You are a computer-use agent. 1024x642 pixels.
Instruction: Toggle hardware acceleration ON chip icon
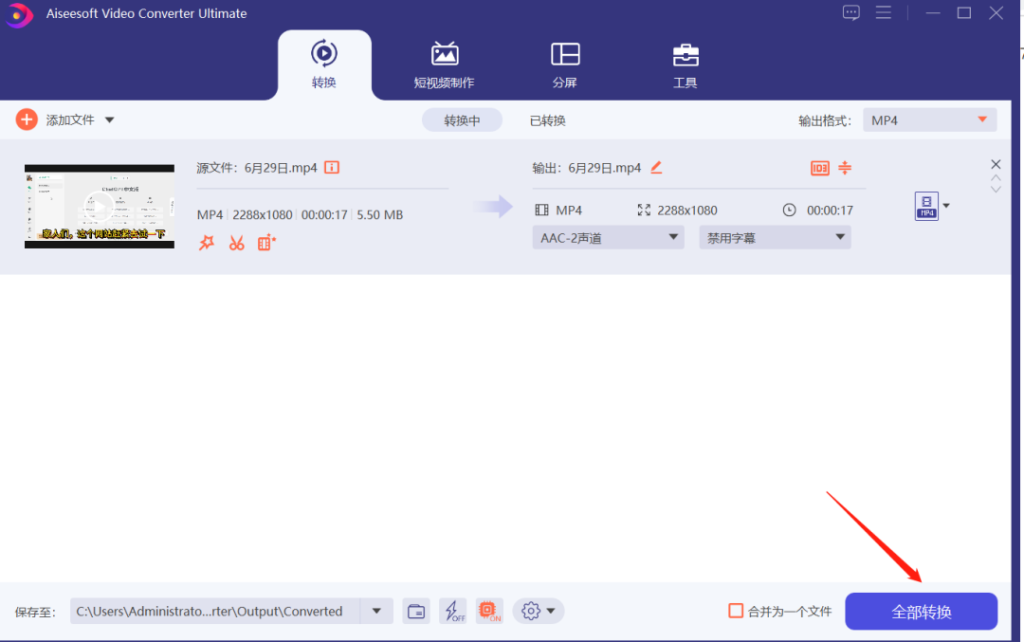point(489,611)
